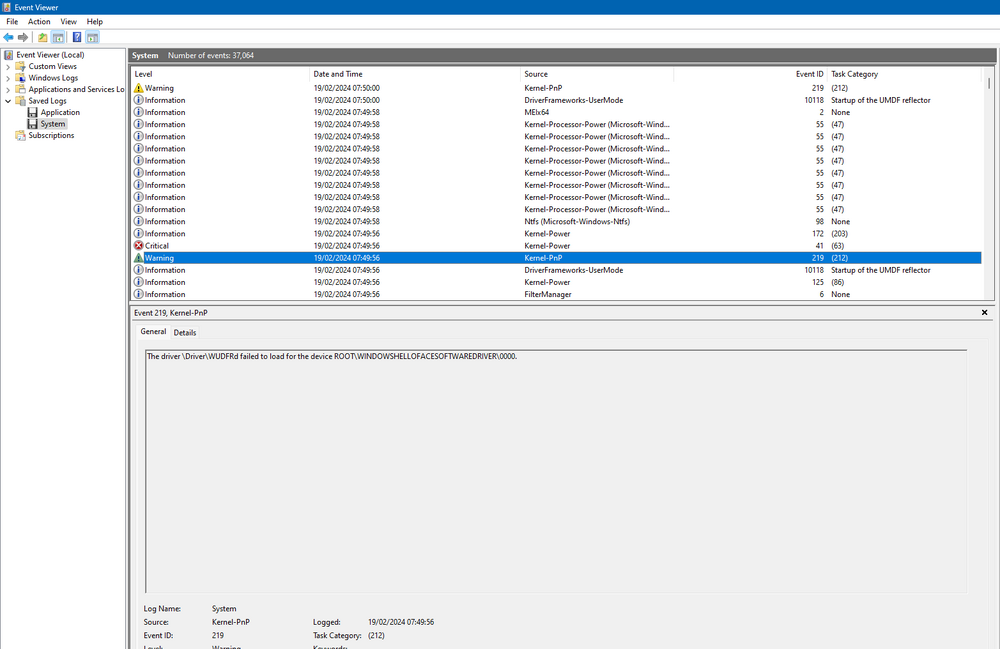Click the info icon of the Ntfs row

(138, 221)
